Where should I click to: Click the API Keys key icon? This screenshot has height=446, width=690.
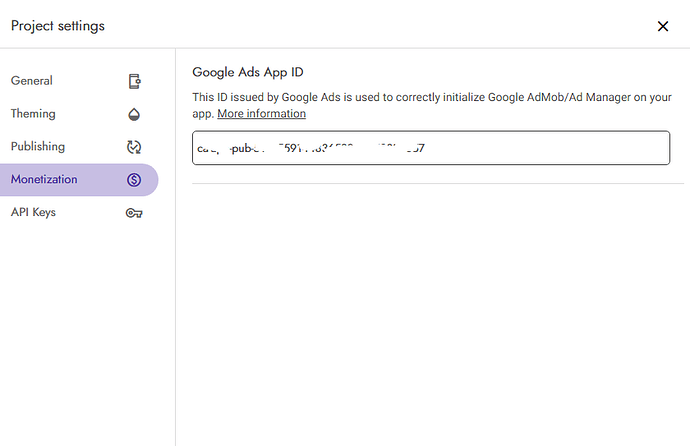(134, 213)
